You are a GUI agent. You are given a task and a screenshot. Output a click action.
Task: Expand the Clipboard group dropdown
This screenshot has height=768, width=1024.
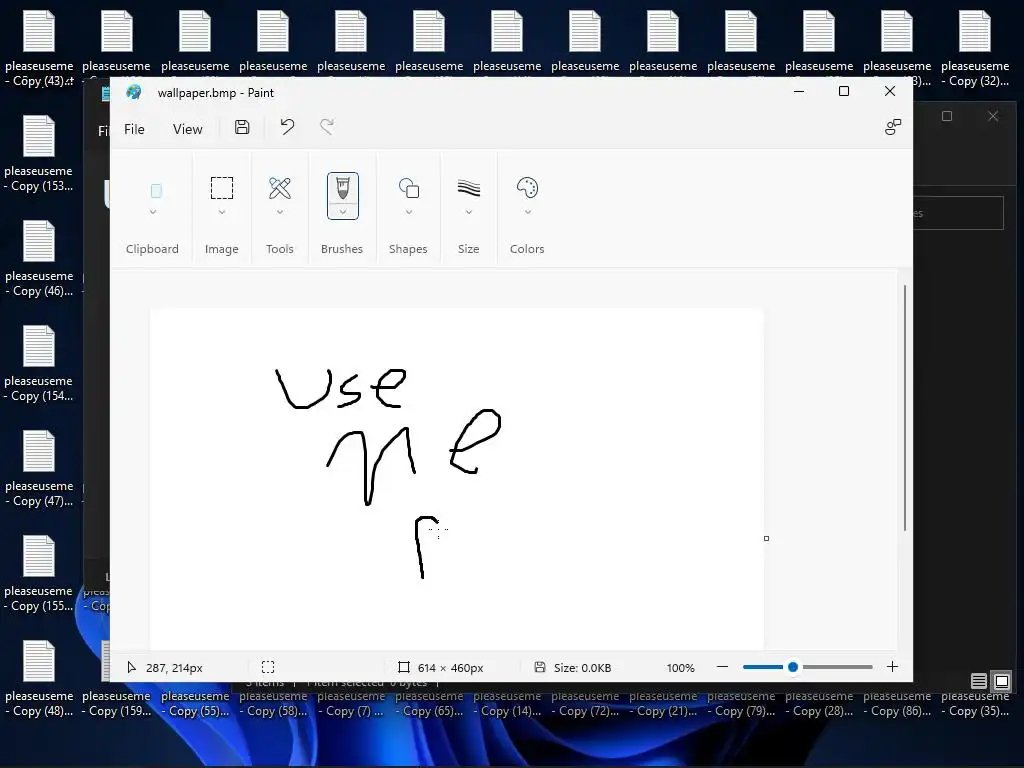coord(153,212)
